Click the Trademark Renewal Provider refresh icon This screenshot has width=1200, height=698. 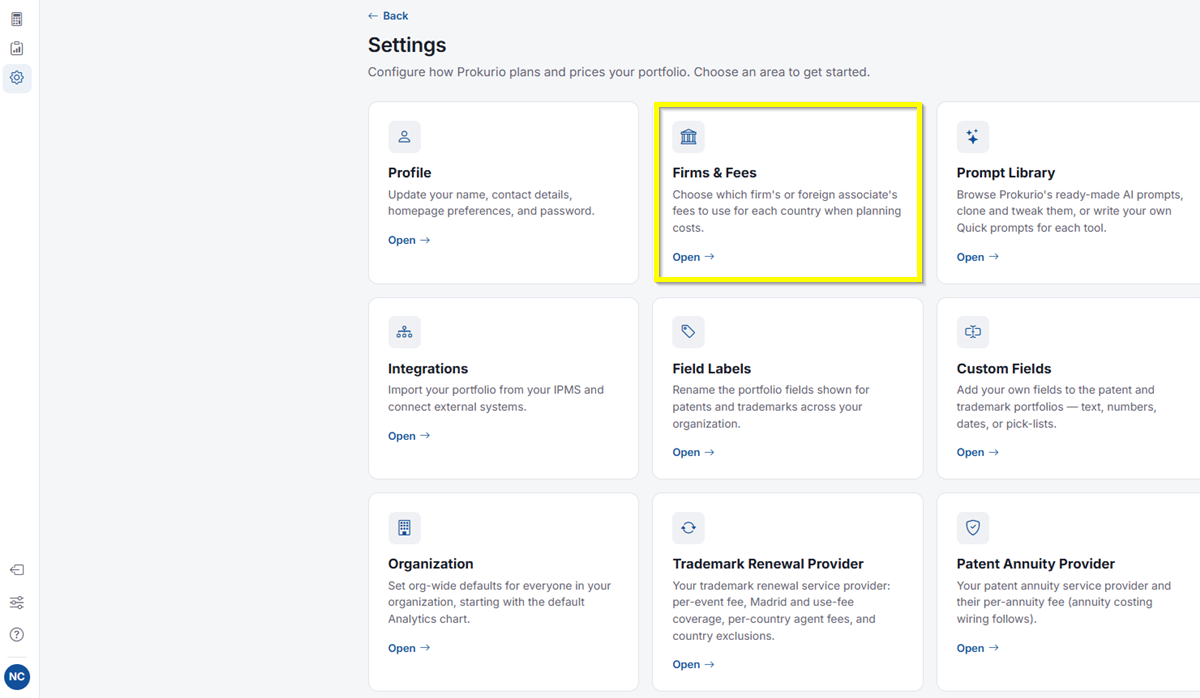pyautogui.click(x=688, y=528)
